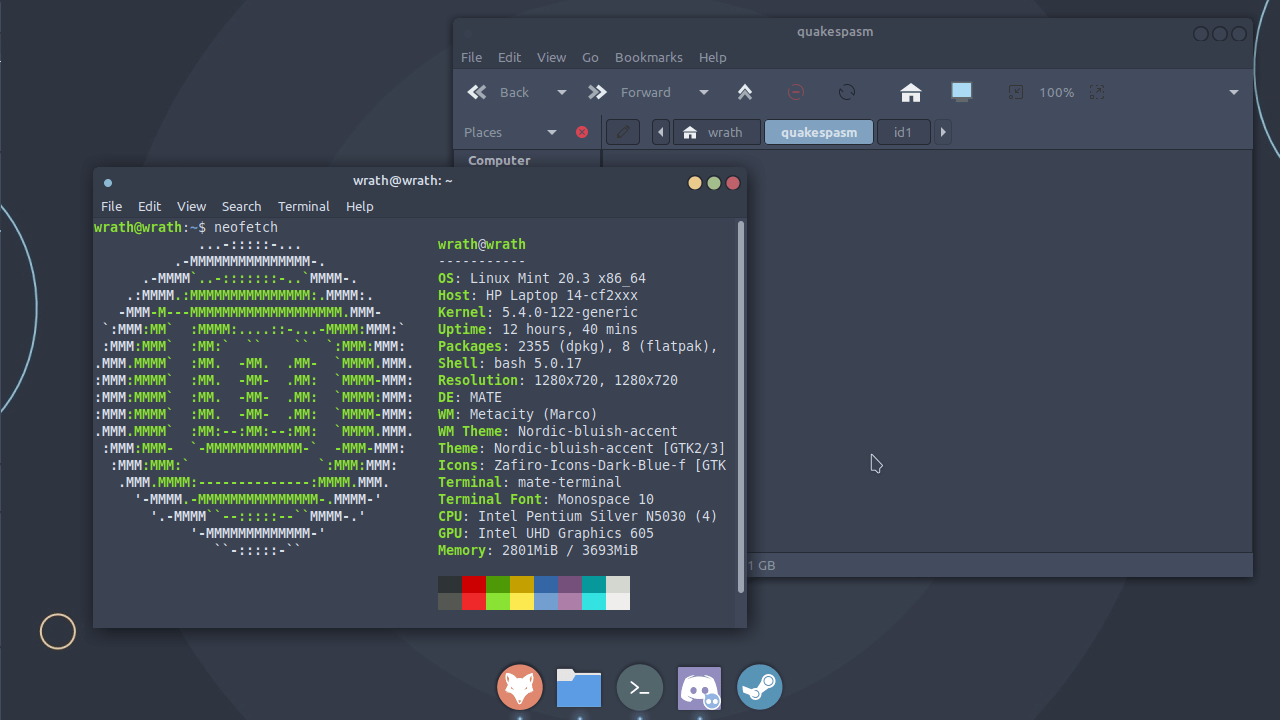Open parent folder with the Up icon
Image resolution: width=1280 pixels, height=720 pixels.
pos(745,92)
